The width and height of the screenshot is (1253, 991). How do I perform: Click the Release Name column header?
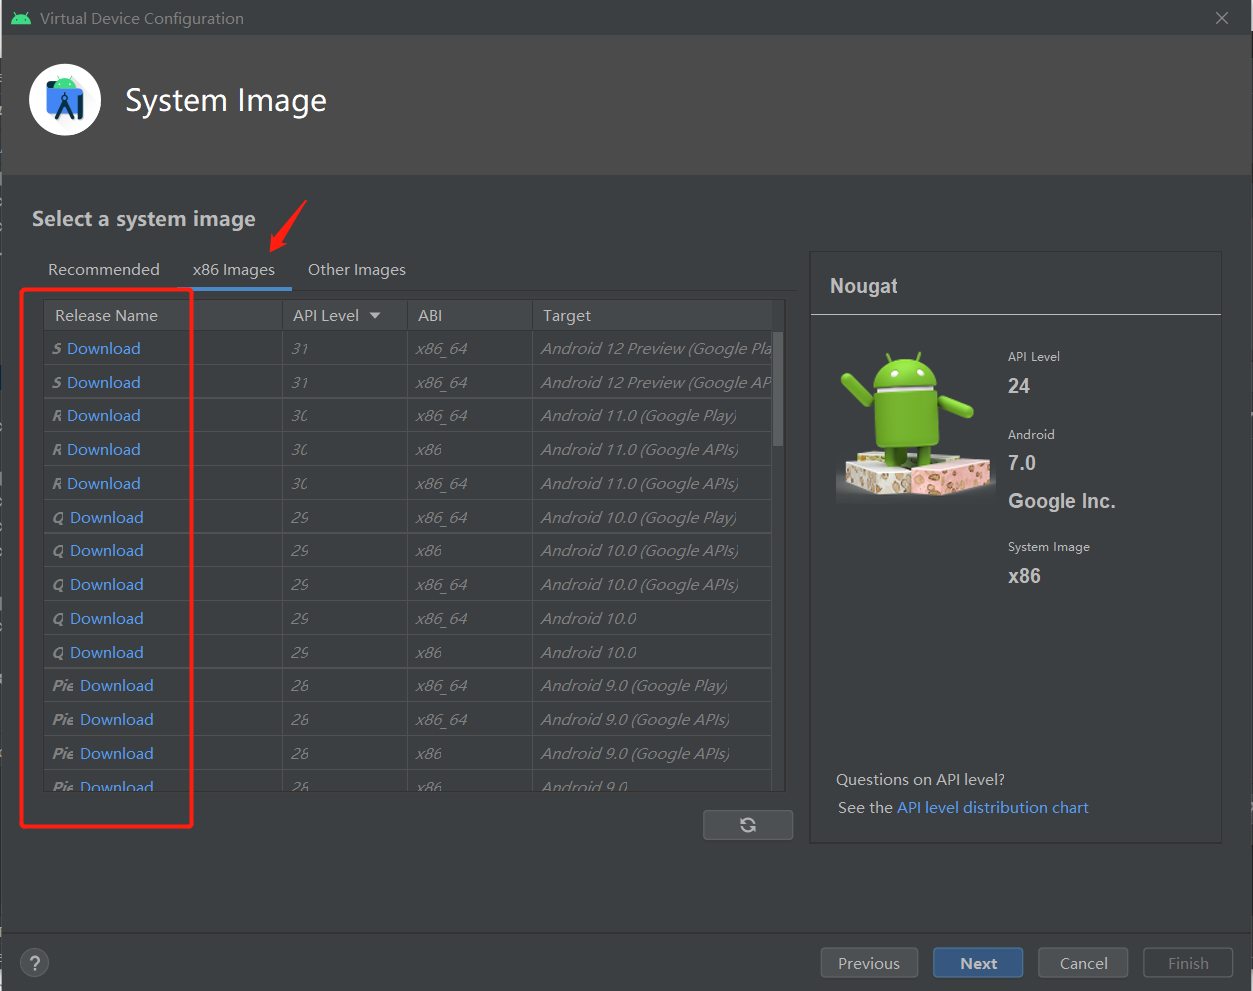pyautogui.click(x=107, y=316)
